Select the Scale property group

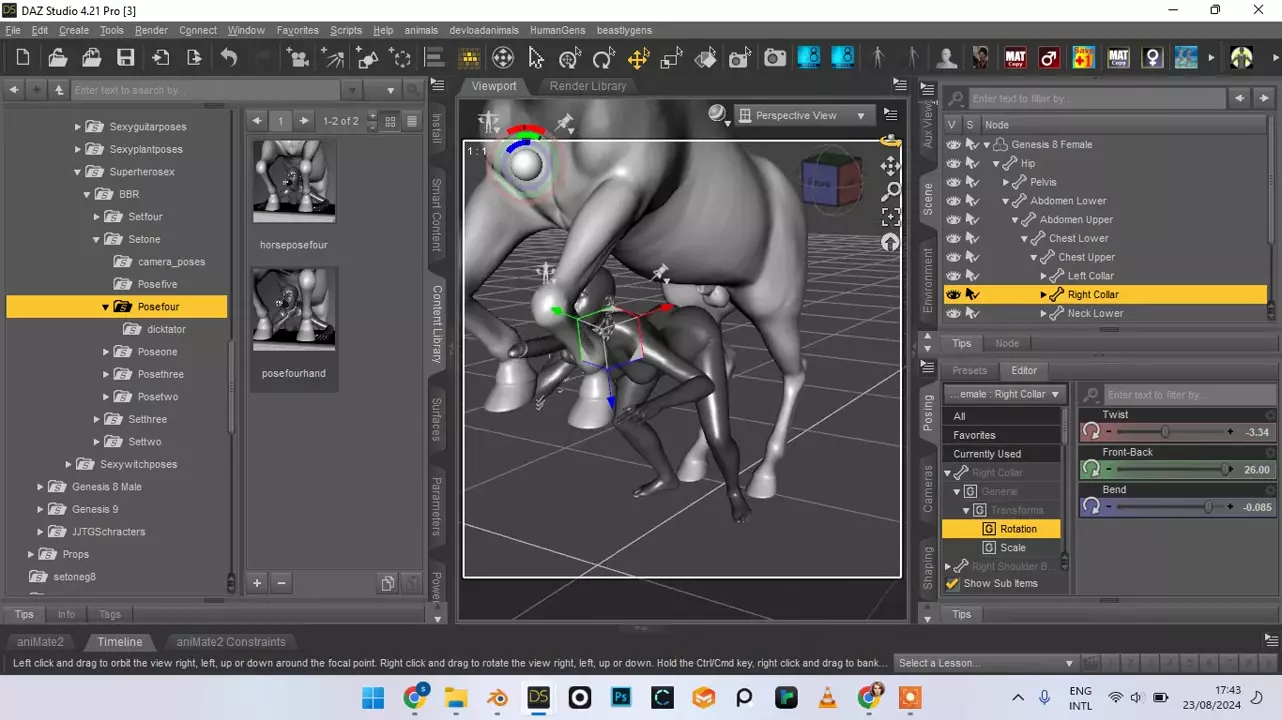[1012, 548]
